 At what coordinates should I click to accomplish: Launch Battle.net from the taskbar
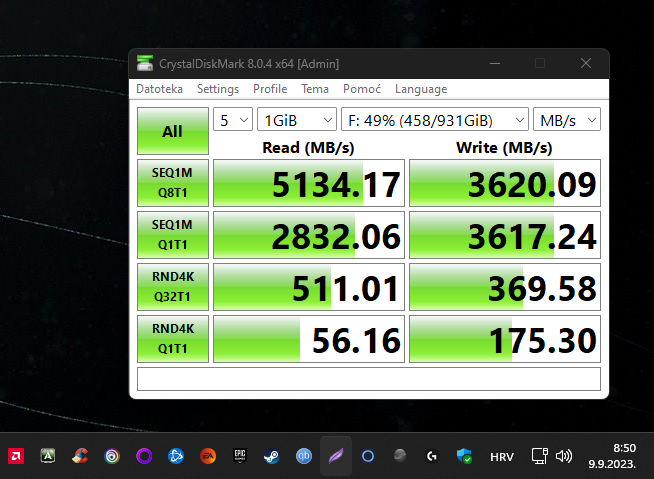click(x=176, y=456)
